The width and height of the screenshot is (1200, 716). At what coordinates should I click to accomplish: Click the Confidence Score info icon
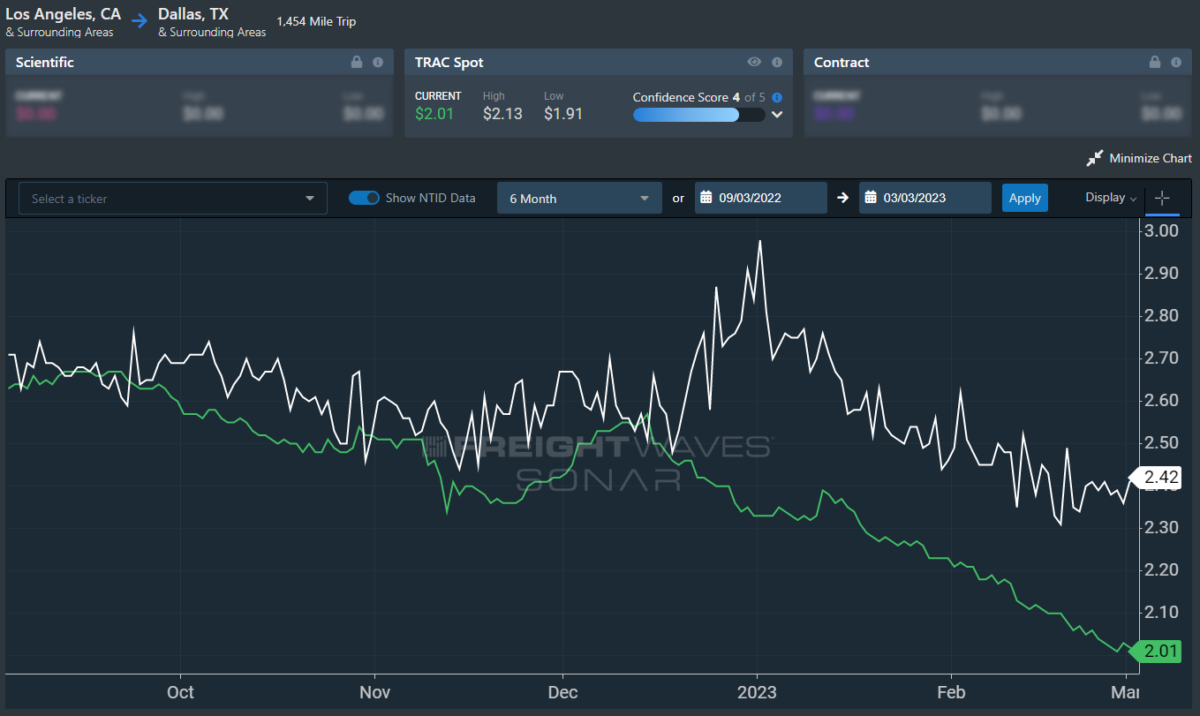tap(777, 98)
